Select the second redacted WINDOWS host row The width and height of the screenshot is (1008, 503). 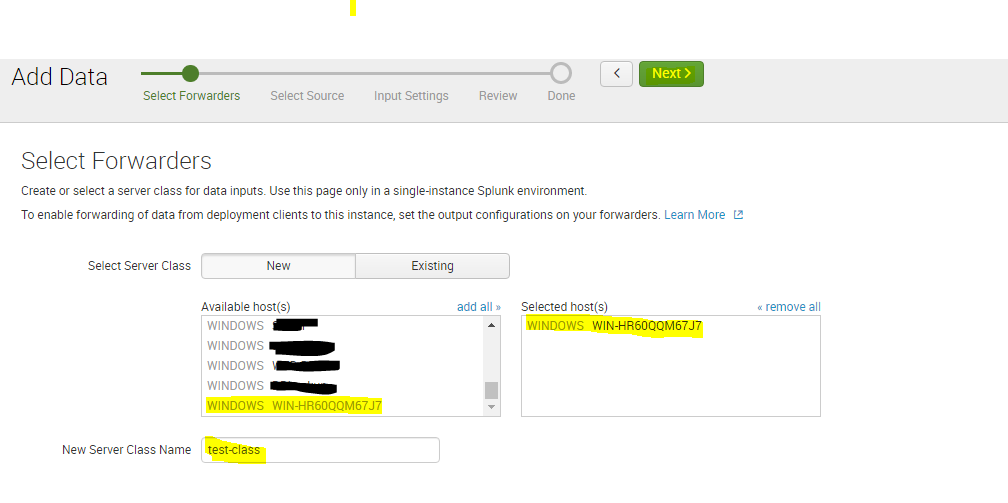click(344, 346)
